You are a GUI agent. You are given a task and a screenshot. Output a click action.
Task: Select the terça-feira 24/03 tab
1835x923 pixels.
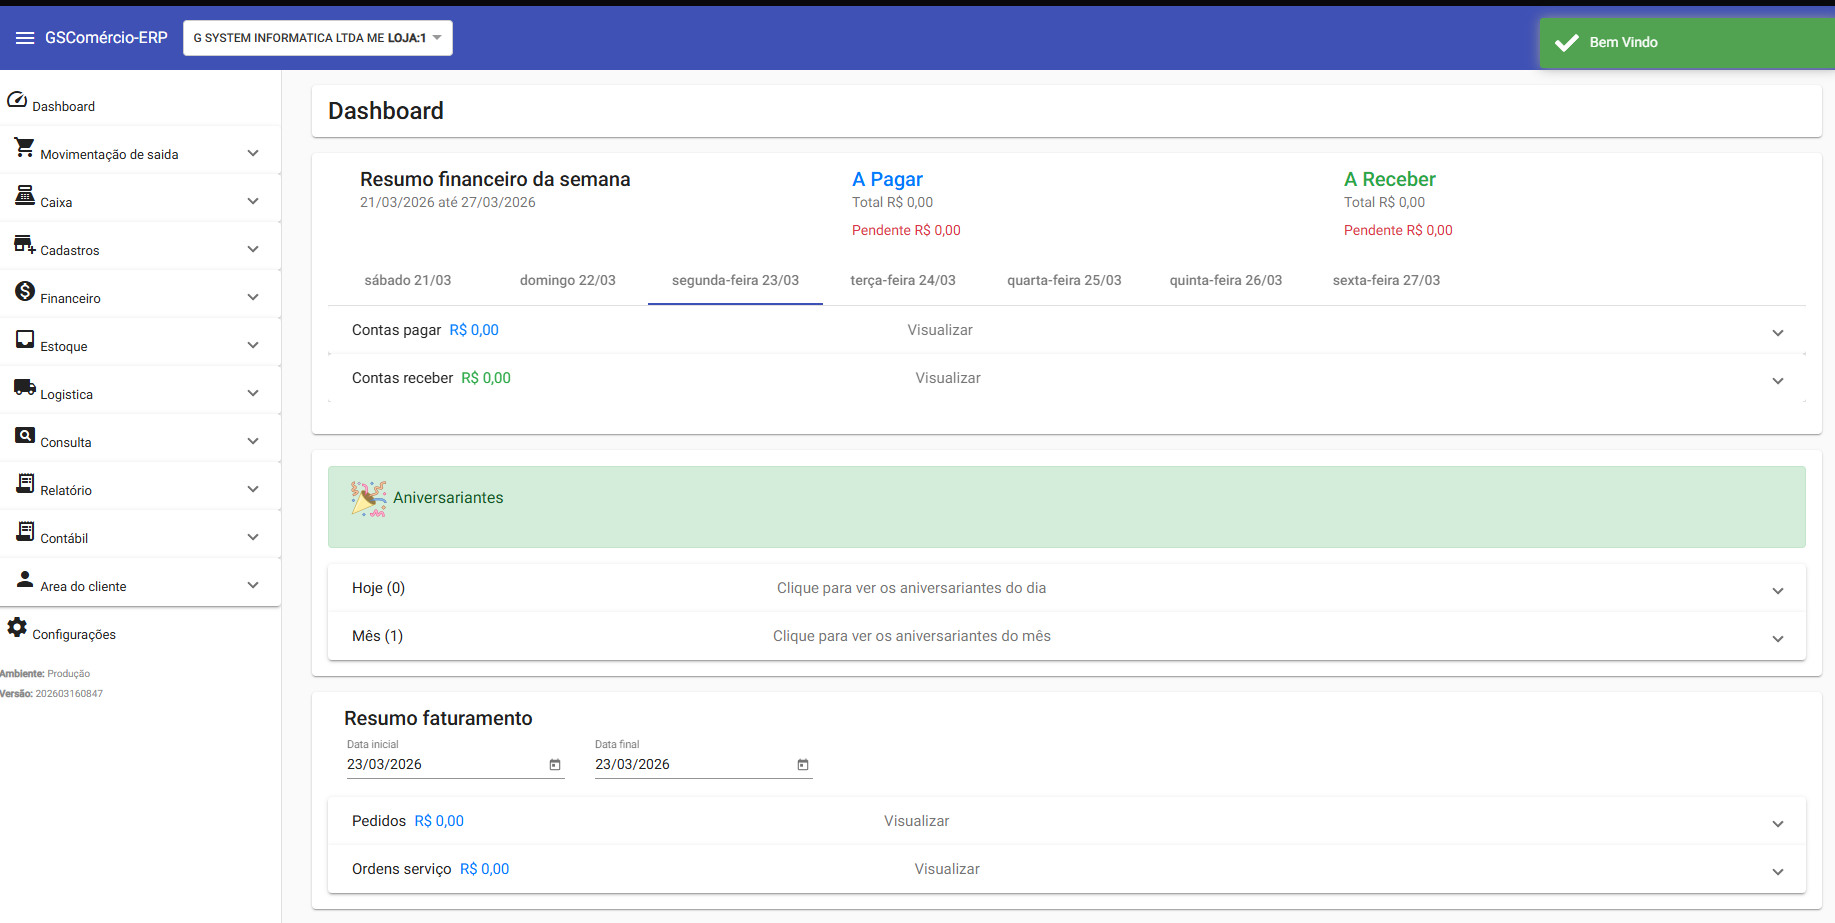[903, 281]
